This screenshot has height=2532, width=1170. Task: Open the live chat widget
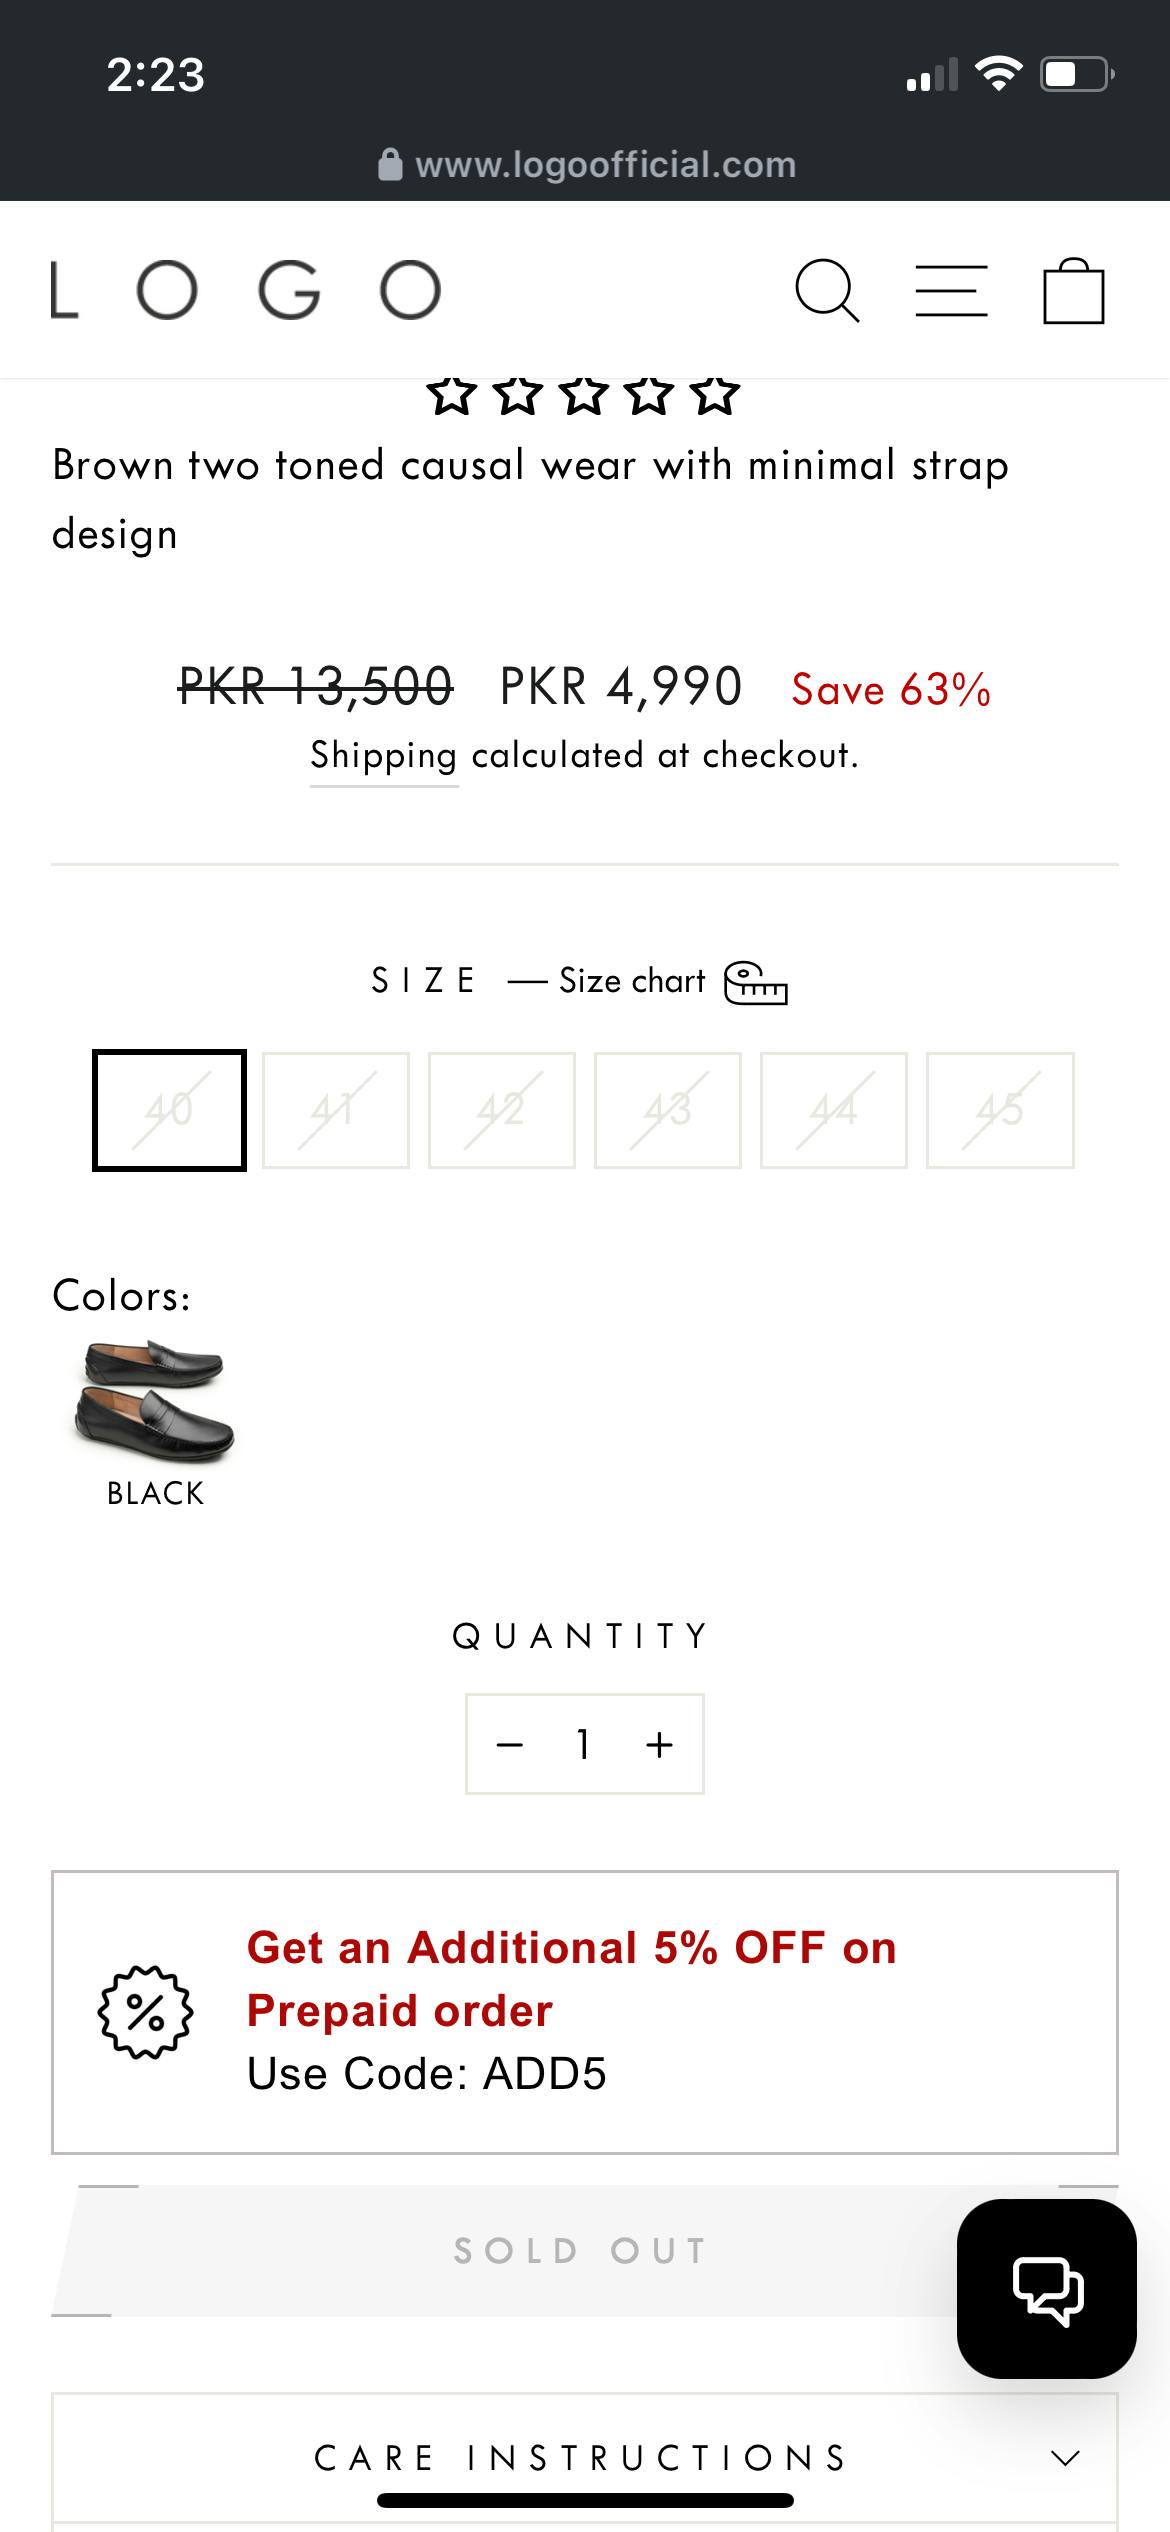pos(1046,2288)
